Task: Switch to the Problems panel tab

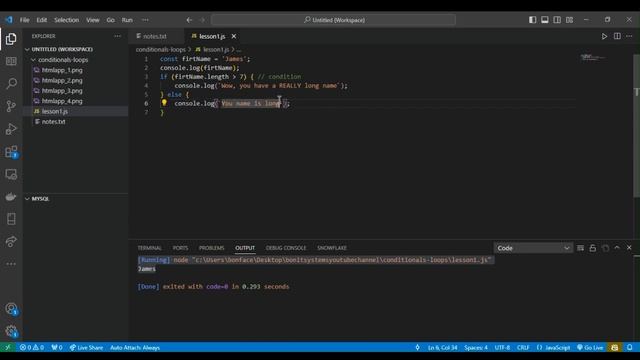Action: (211, 248)
